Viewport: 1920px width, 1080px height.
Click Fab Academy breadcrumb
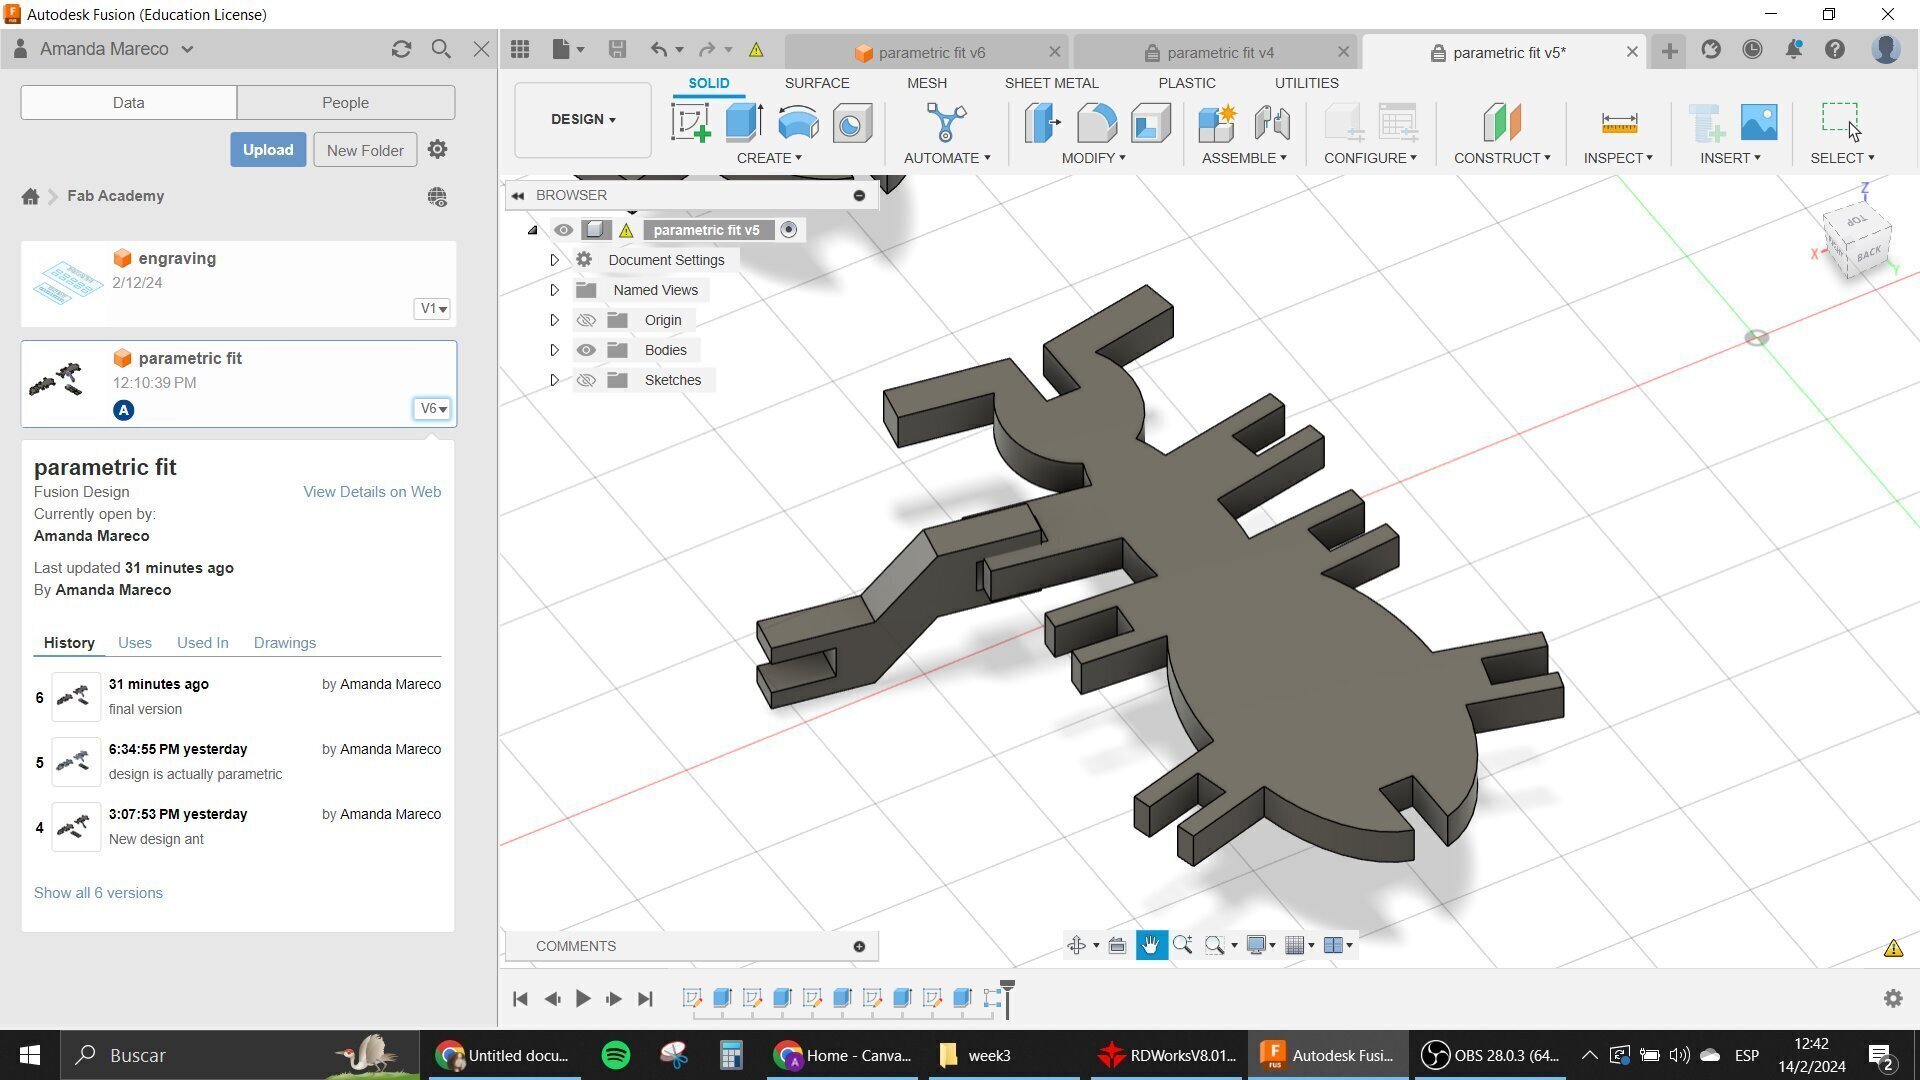pos(115,196)
